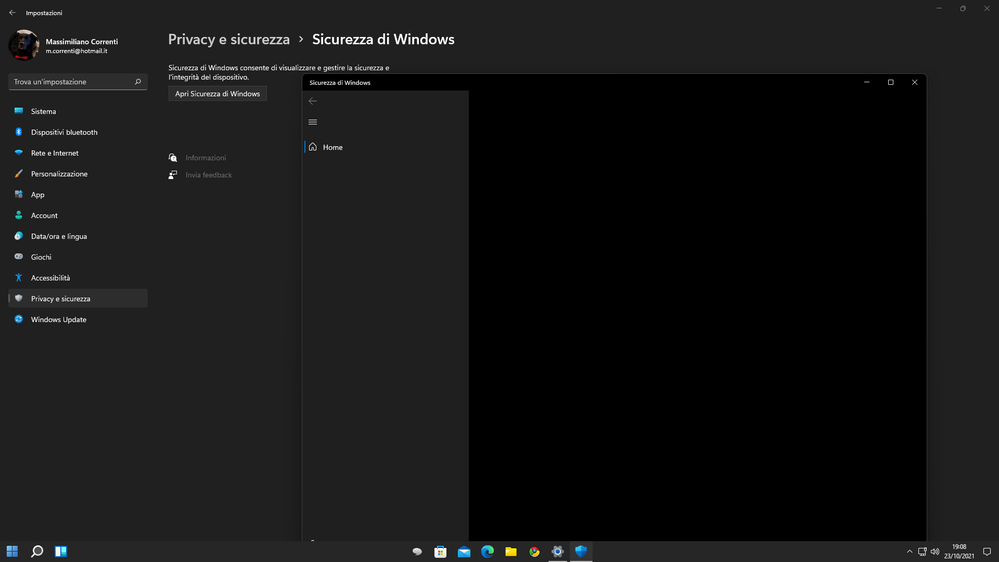
Task: Minimize the Sicurezza di Windows window
Action: tap(866, 82)
